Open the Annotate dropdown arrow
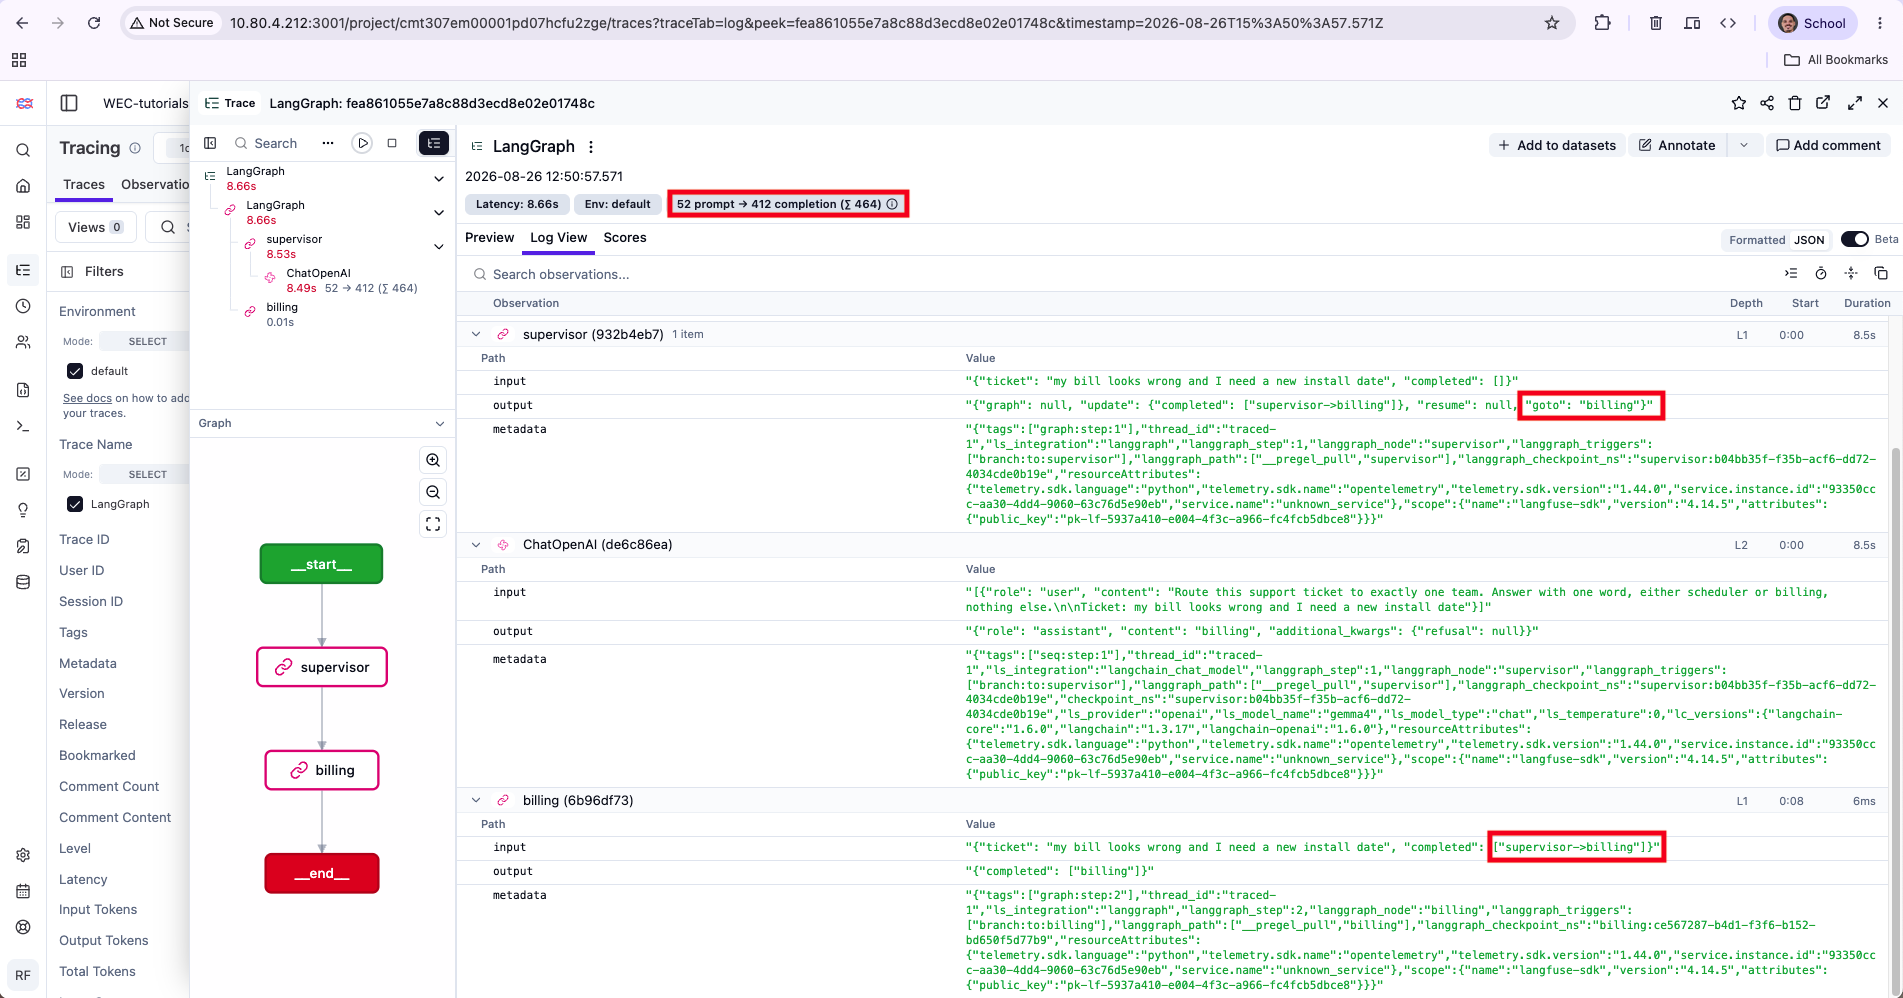This screenshot has width=1903, height=998. pos(1744,145)
